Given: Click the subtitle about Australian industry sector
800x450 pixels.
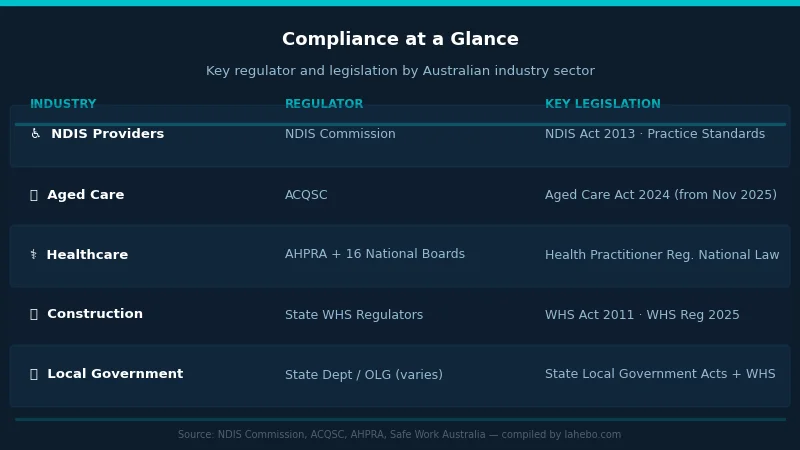Looking at the screenshot, I should (400, 70).
